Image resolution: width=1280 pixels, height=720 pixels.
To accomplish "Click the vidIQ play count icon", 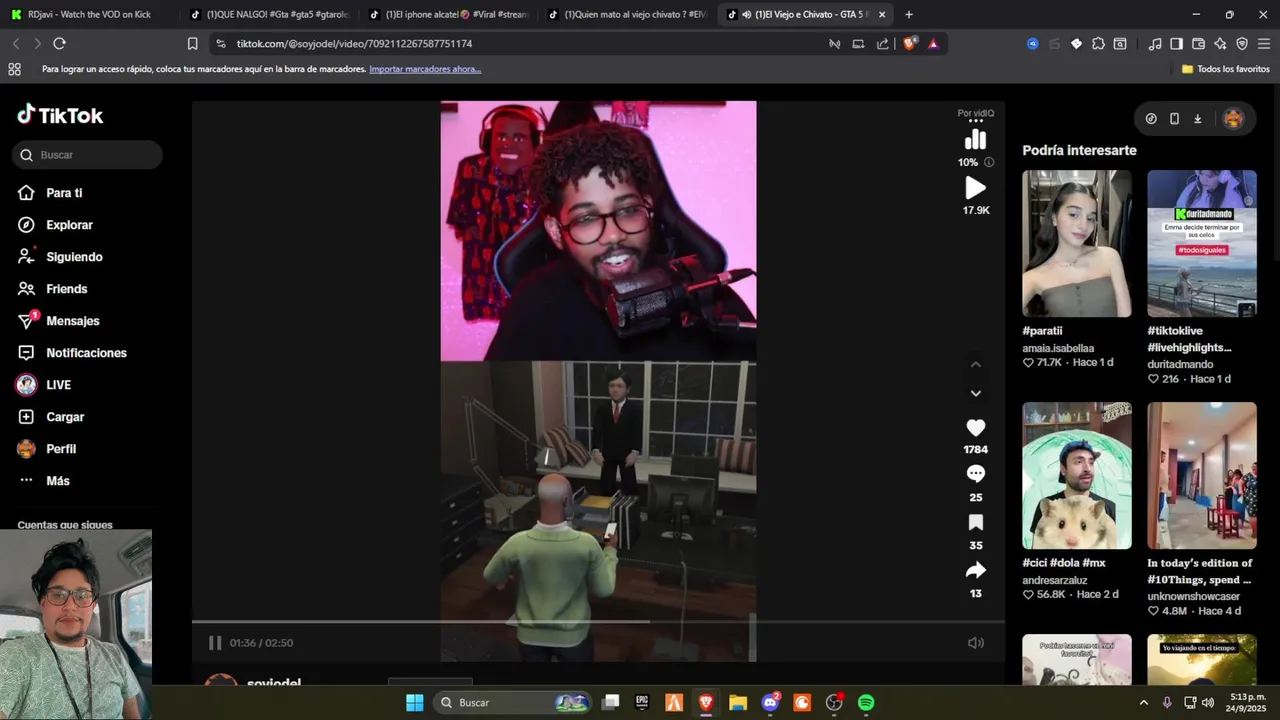I will [976, 188].
